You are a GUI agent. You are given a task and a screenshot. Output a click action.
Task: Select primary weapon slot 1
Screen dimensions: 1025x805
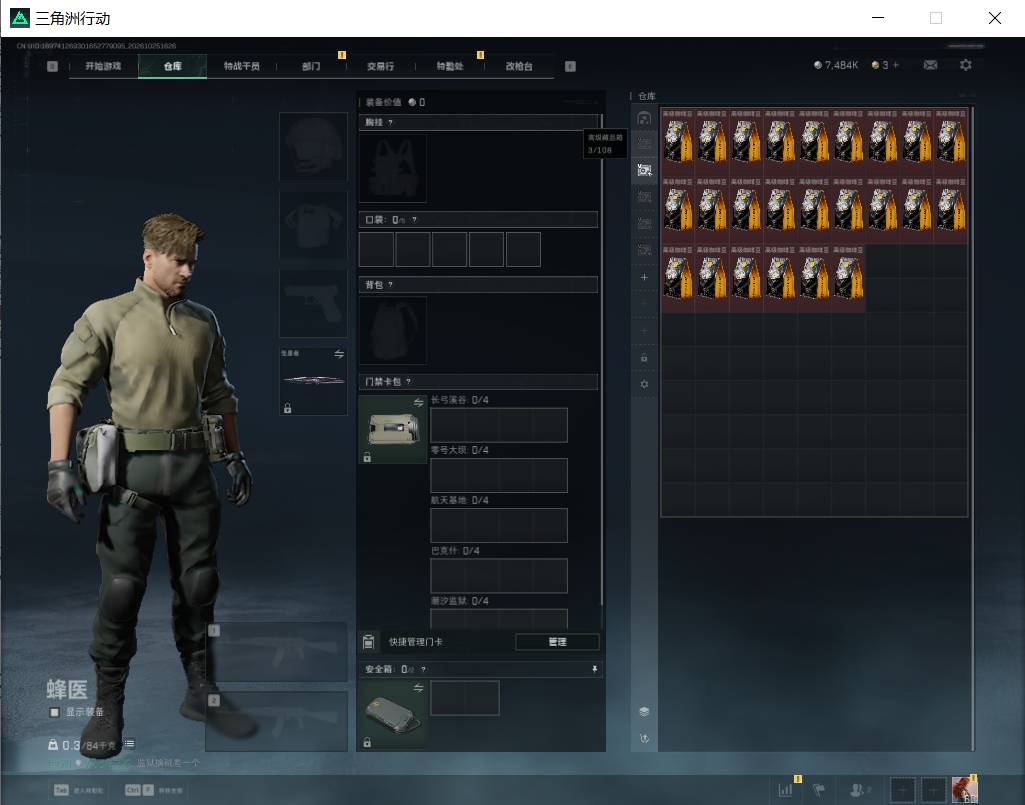click(x=277, y=652)
